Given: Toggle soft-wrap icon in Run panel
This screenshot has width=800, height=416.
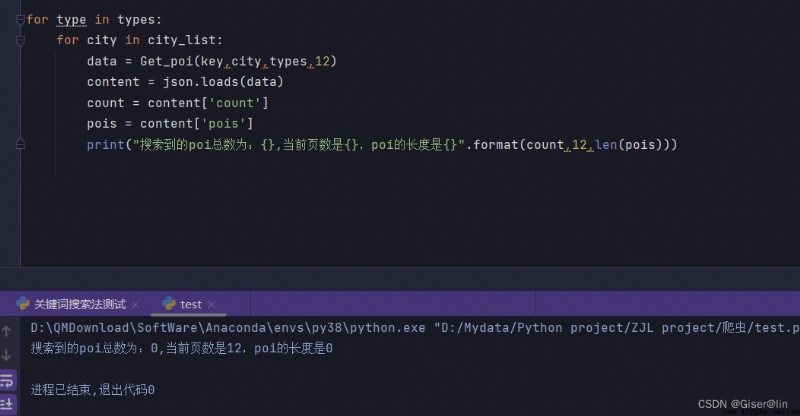Looking at the screenshot, I should point(7,380).
